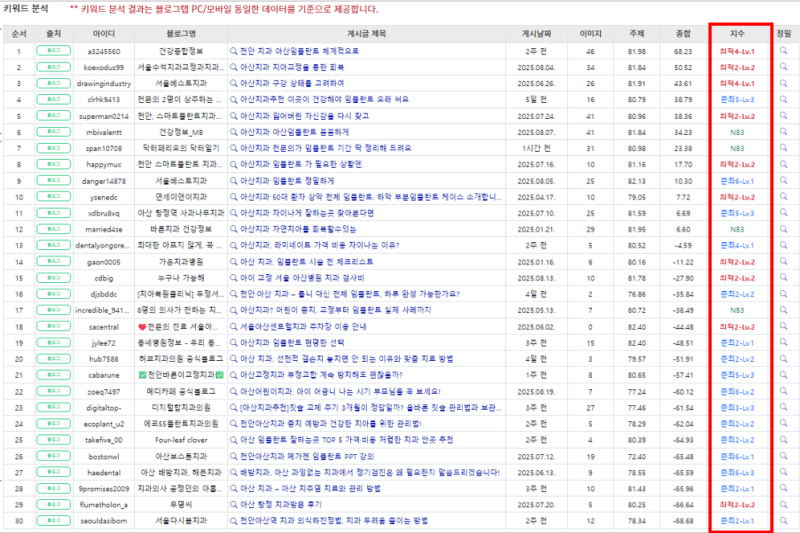This screenshot has height=533, width=800.
Task: Sort by the 종합 column header
Action: tap(683, 34)
